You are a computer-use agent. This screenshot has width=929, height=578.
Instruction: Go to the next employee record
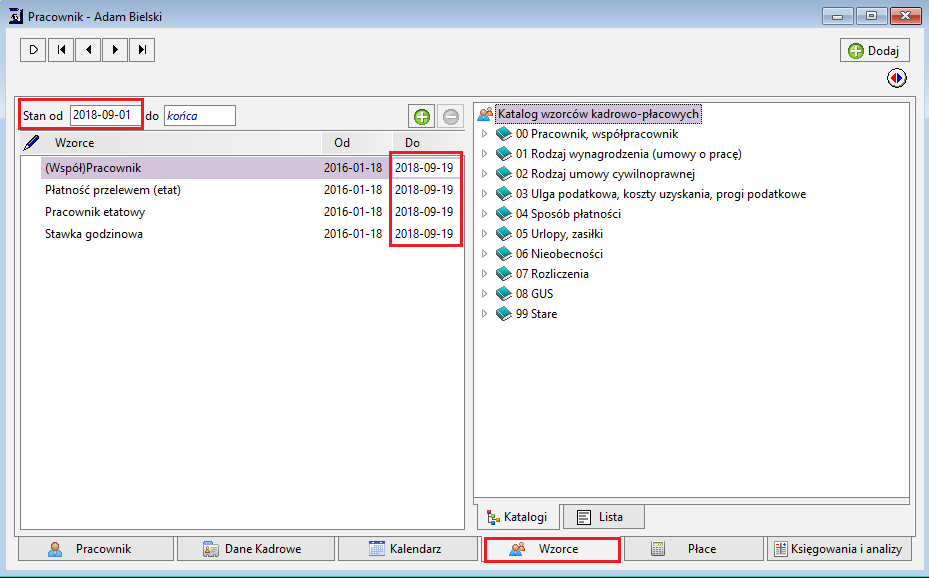(x=115, y=50)
